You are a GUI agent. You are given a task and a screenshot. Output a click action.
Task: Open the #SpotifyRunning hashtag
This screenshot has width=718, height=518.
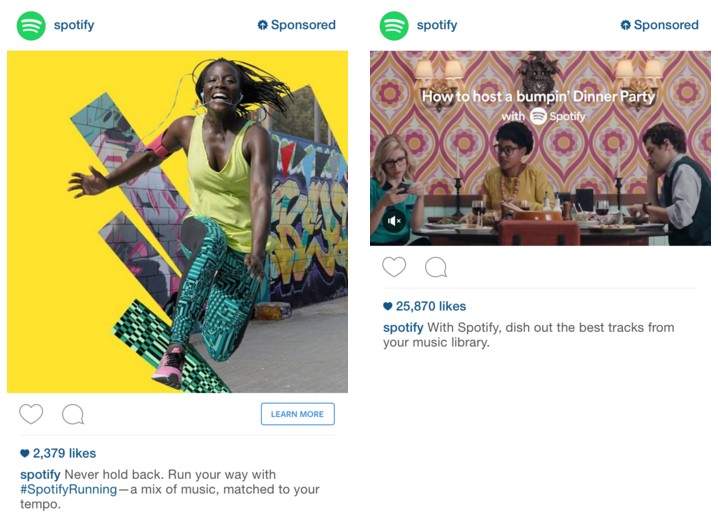68,489
